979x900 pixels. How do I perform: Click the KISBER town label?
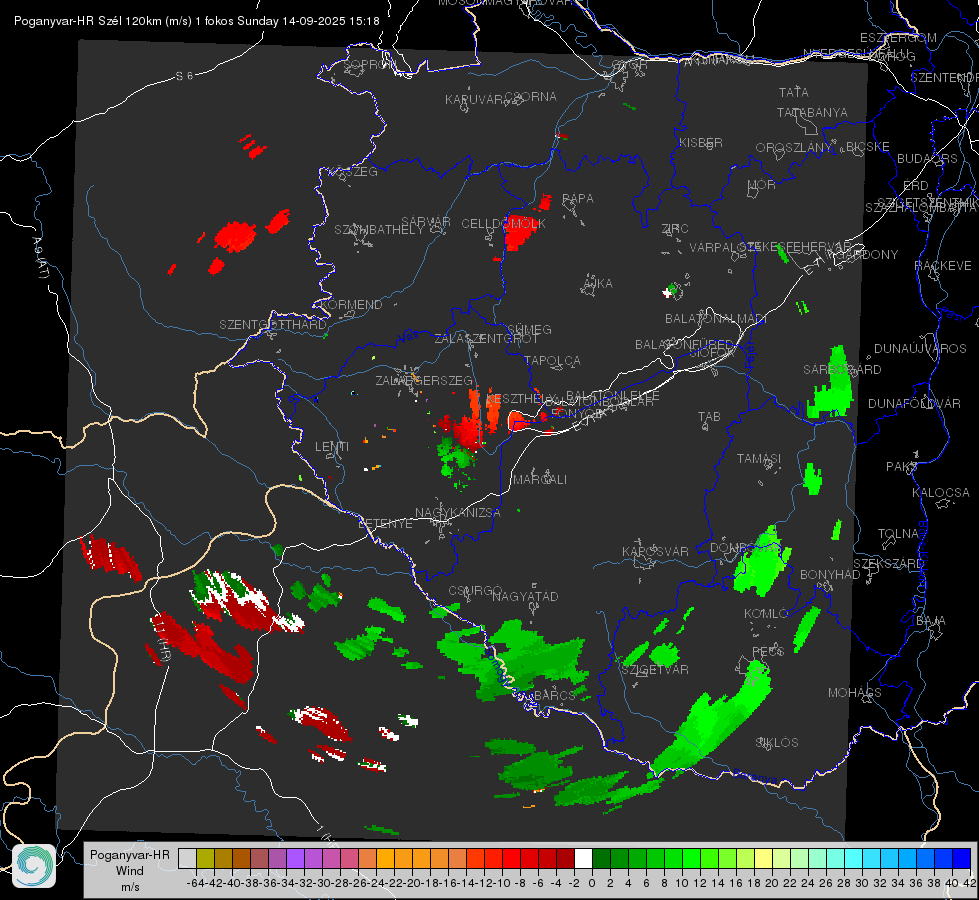tap(701, 142)
